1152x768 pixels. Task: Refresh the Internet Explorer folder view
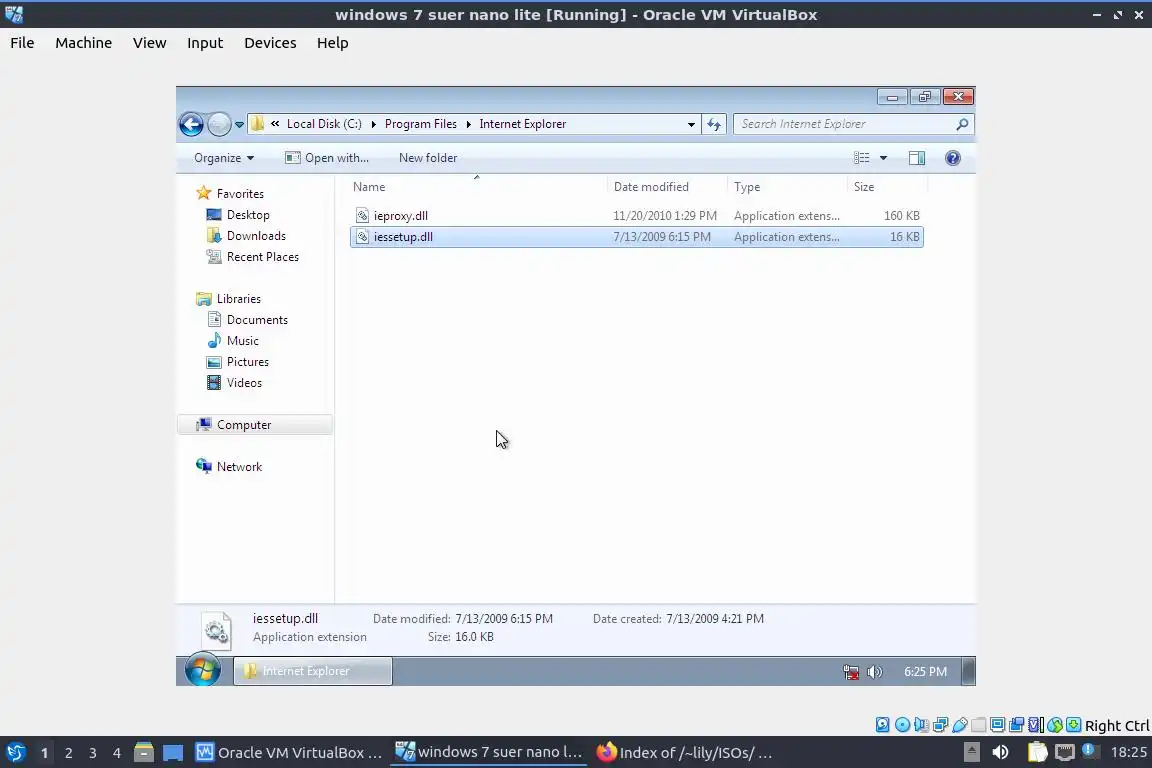pos(714,124)
